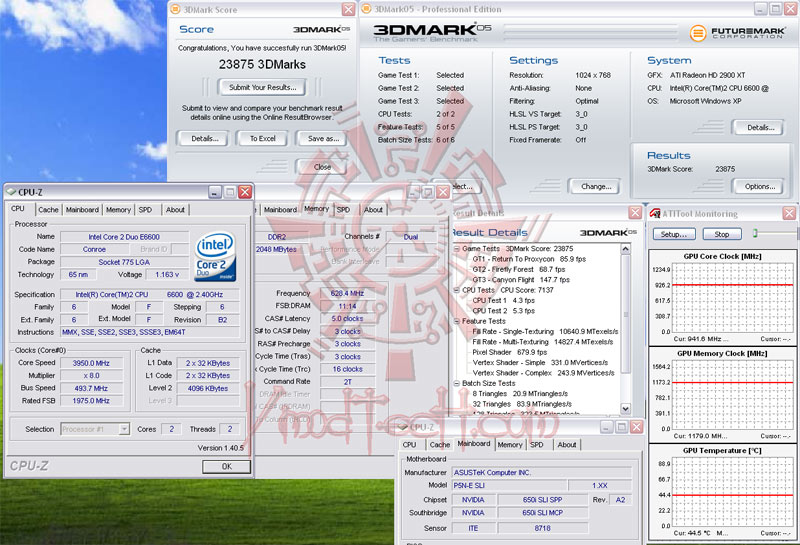Select 'GT3 - Canyon Flight' result row
This screenshot has height=545, width=800.
coord(521,280)
